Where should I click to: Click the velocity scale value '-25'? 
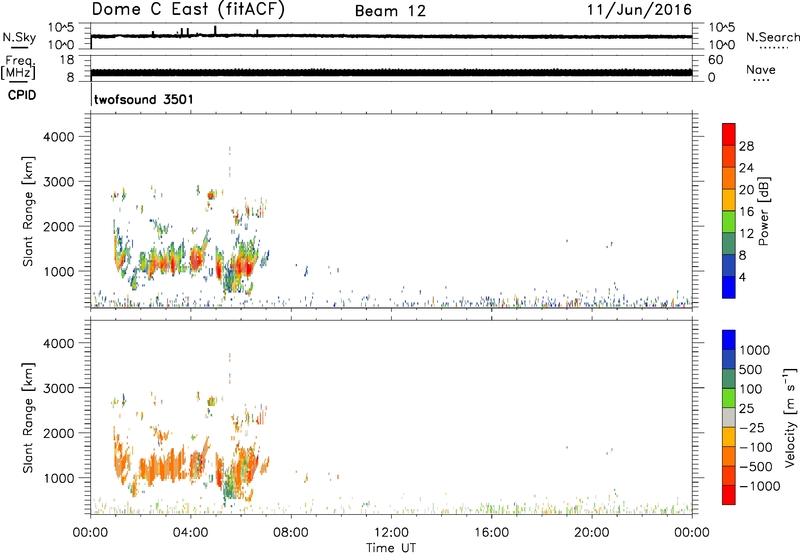click(x=752, y=427)
